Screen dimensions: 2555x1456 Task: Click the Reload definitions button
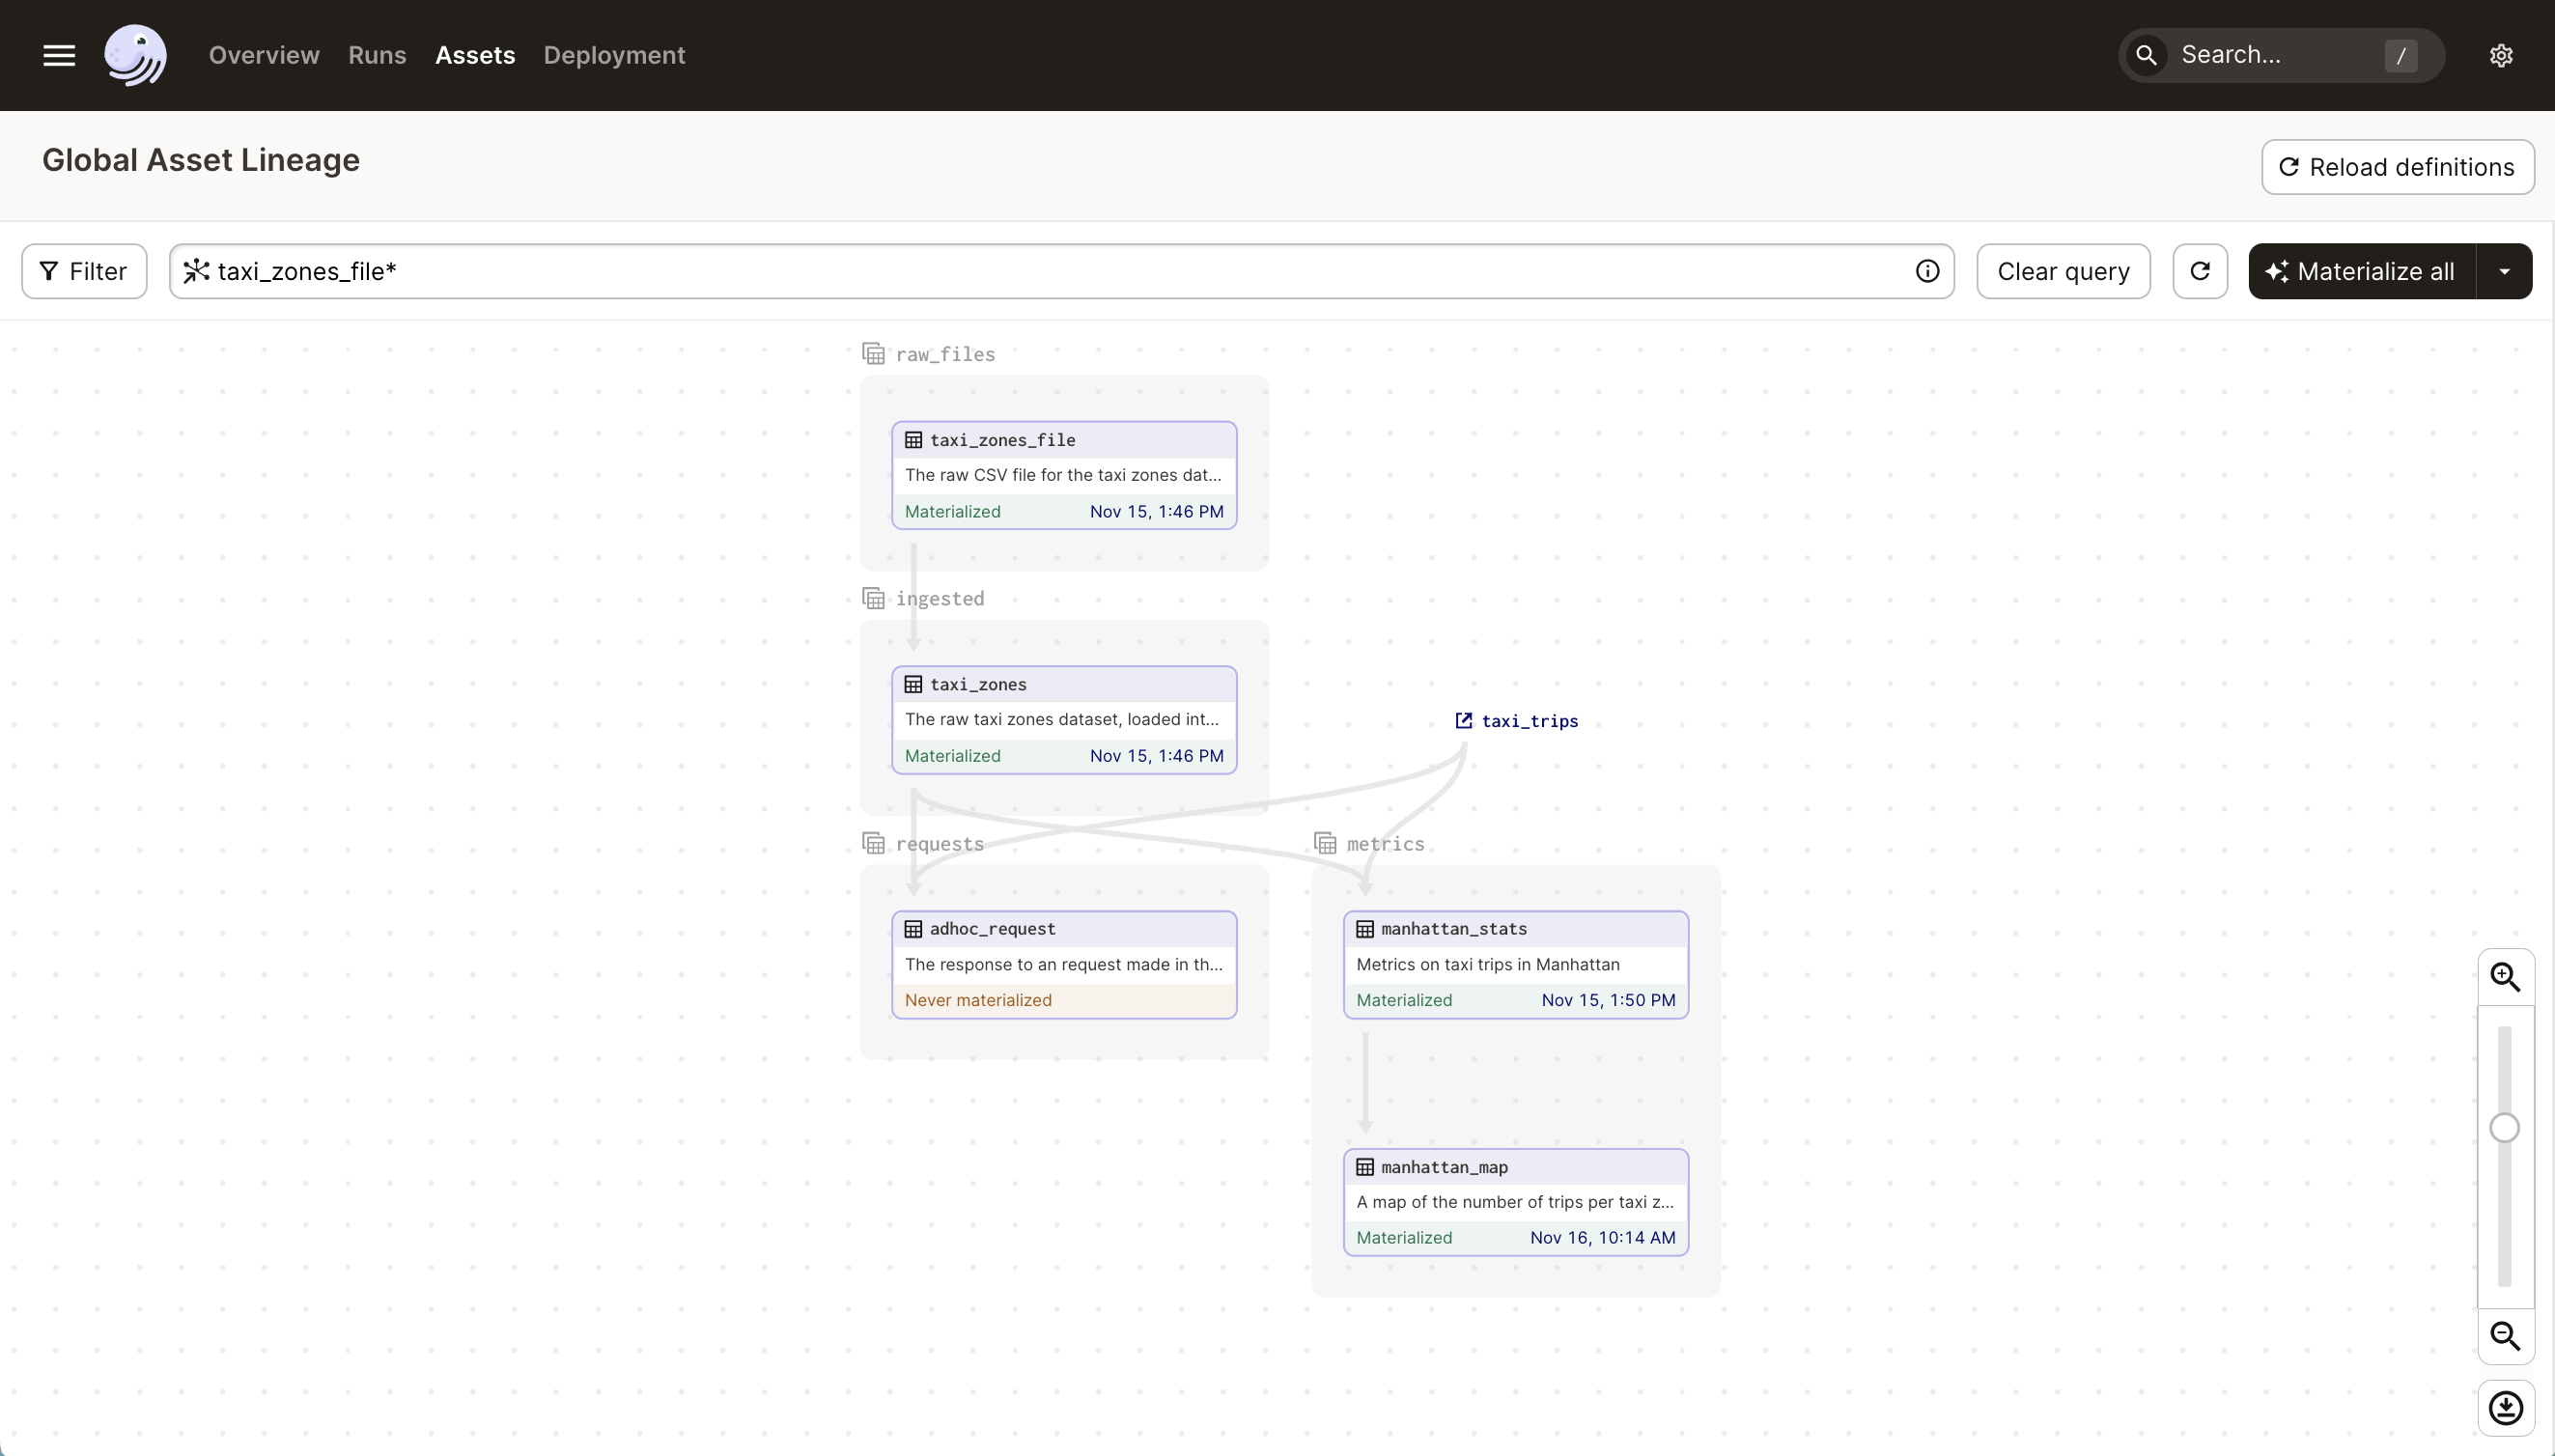2396,167
